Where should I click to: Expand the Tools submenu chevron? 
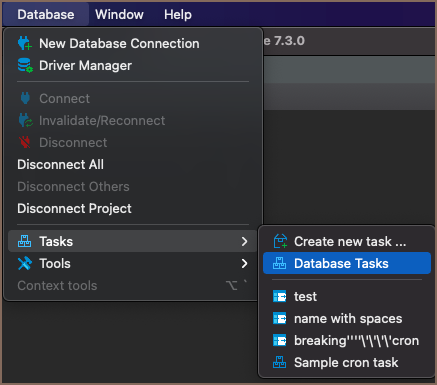click(244, 263)
